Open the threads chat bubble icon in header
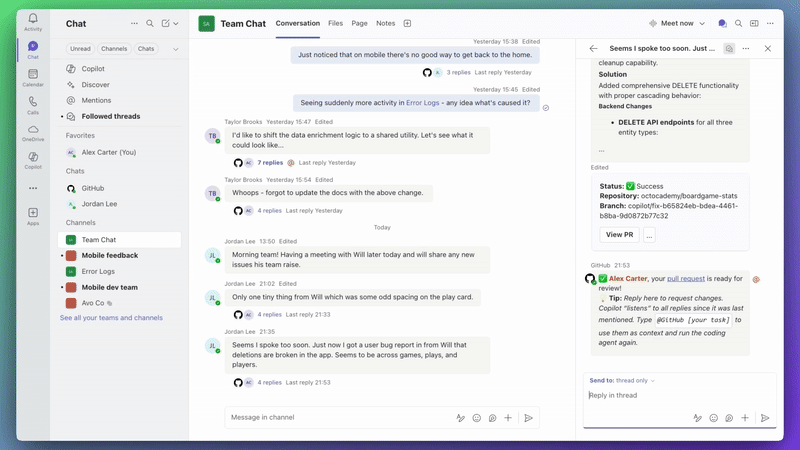 point(722,23)
